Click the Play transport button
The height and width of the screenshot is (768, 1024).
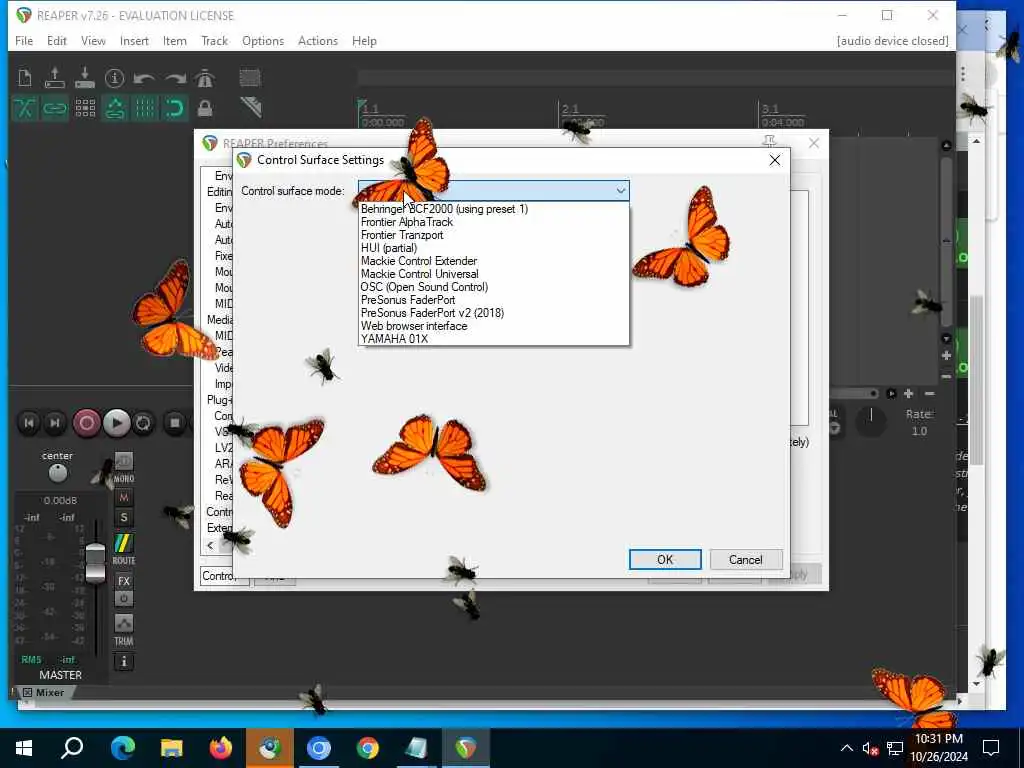click(x=116, y=423)
